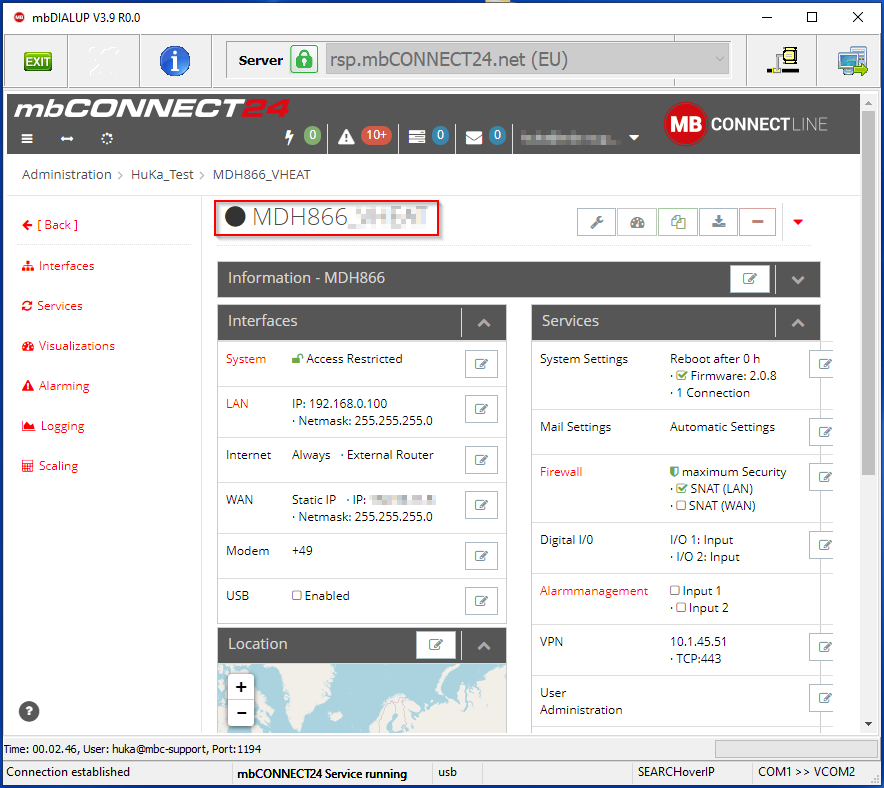
Task: Edit the Modem interface row
Action: click(x=481, y=556)
